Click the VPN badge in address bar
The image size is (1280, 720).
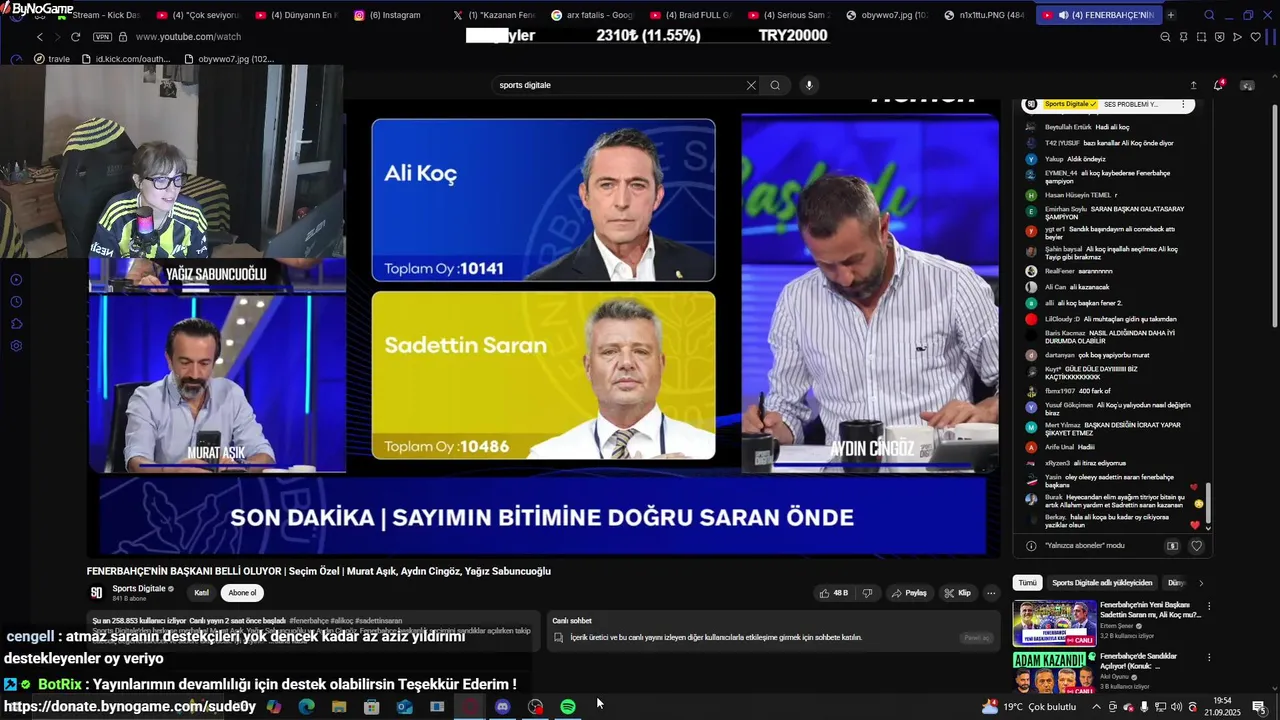102,37
